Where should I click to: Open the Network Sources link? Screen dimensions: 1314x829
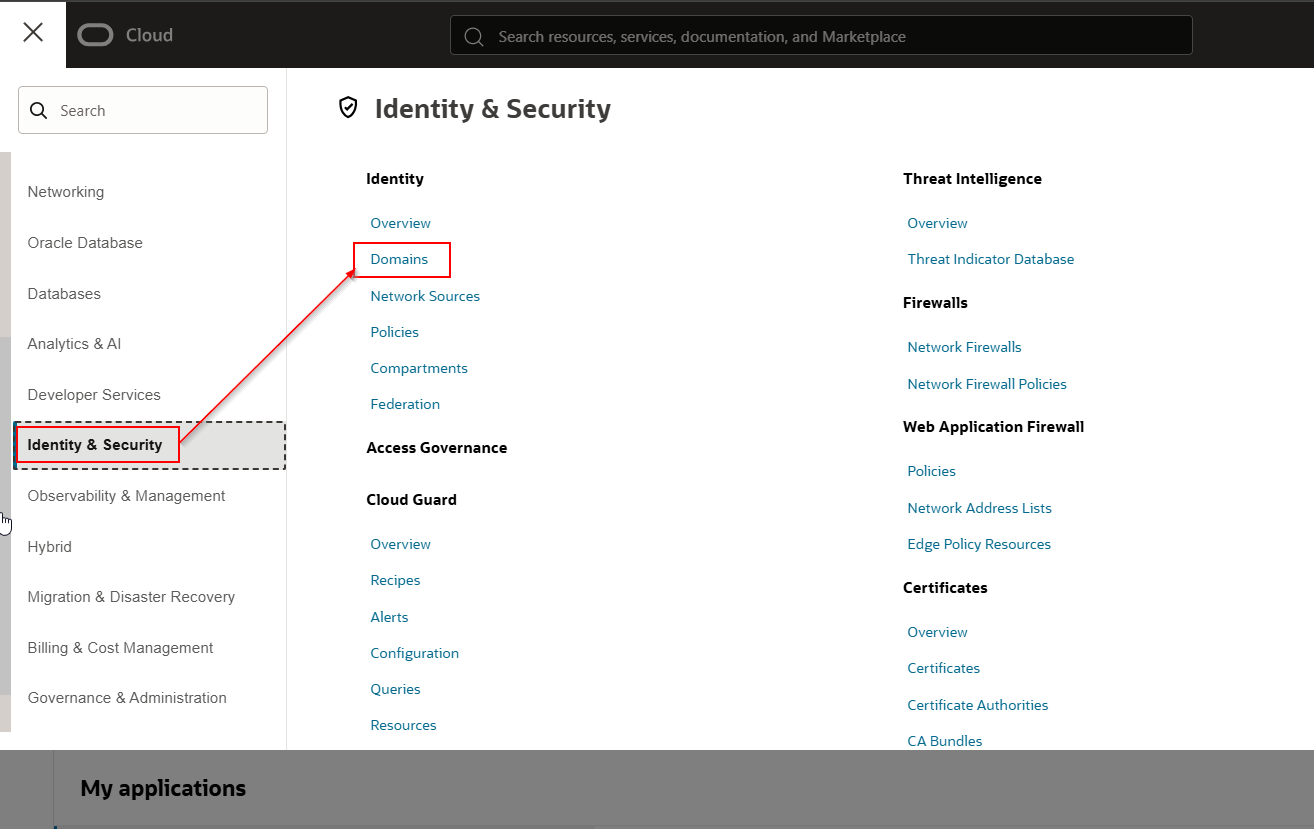(425, 296)
